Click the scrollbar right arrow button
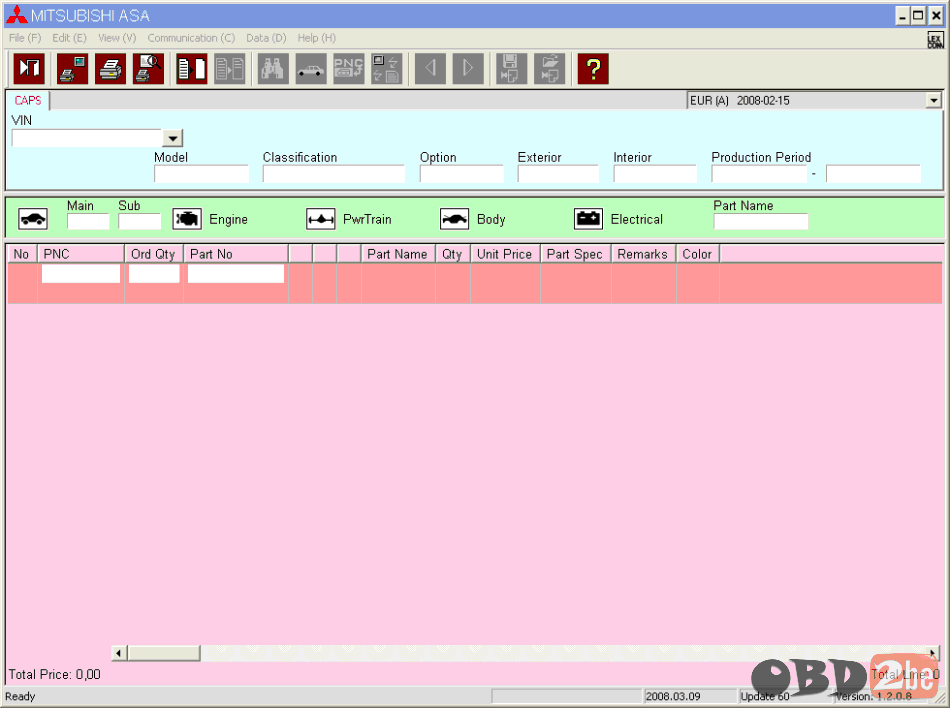Image resolution: width=950 pixels, height=708 pixels. coord(932,653)
